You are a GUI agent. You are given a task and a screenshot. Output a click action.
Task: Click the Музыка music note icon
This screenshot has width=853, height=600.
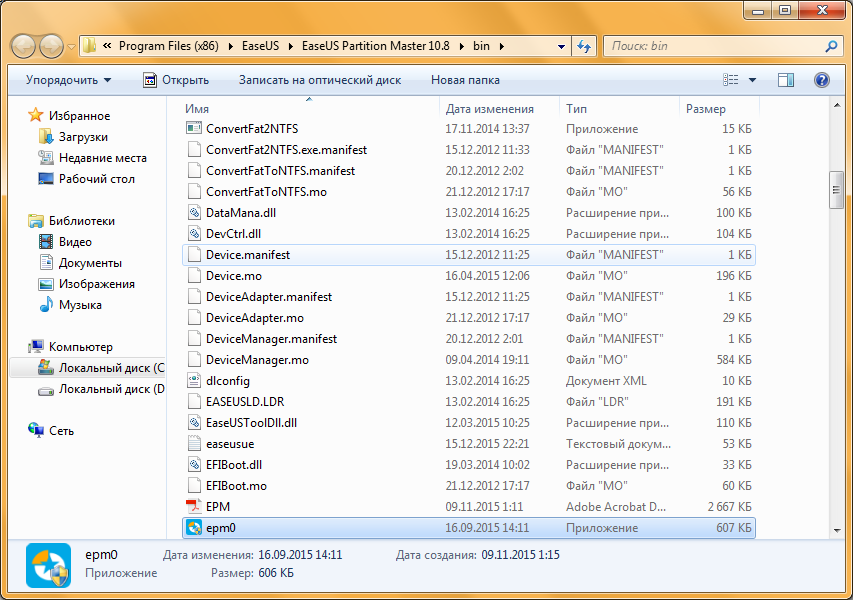tap(46, 305)
